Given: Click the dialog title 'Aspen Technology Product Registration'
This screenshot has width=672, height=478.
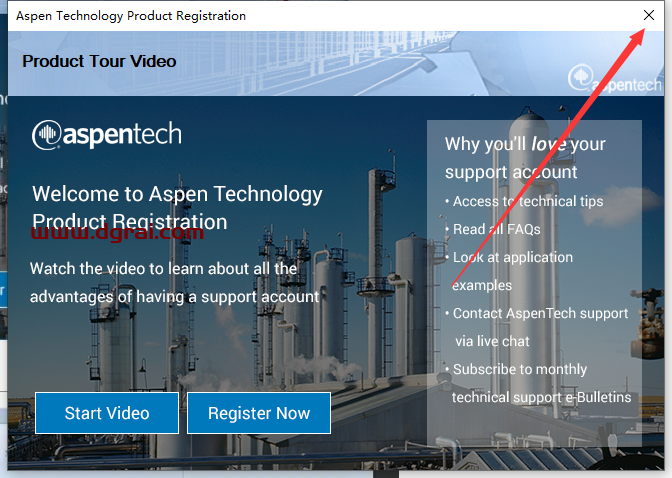Looking at the screenshot, I should click(131, 16).
